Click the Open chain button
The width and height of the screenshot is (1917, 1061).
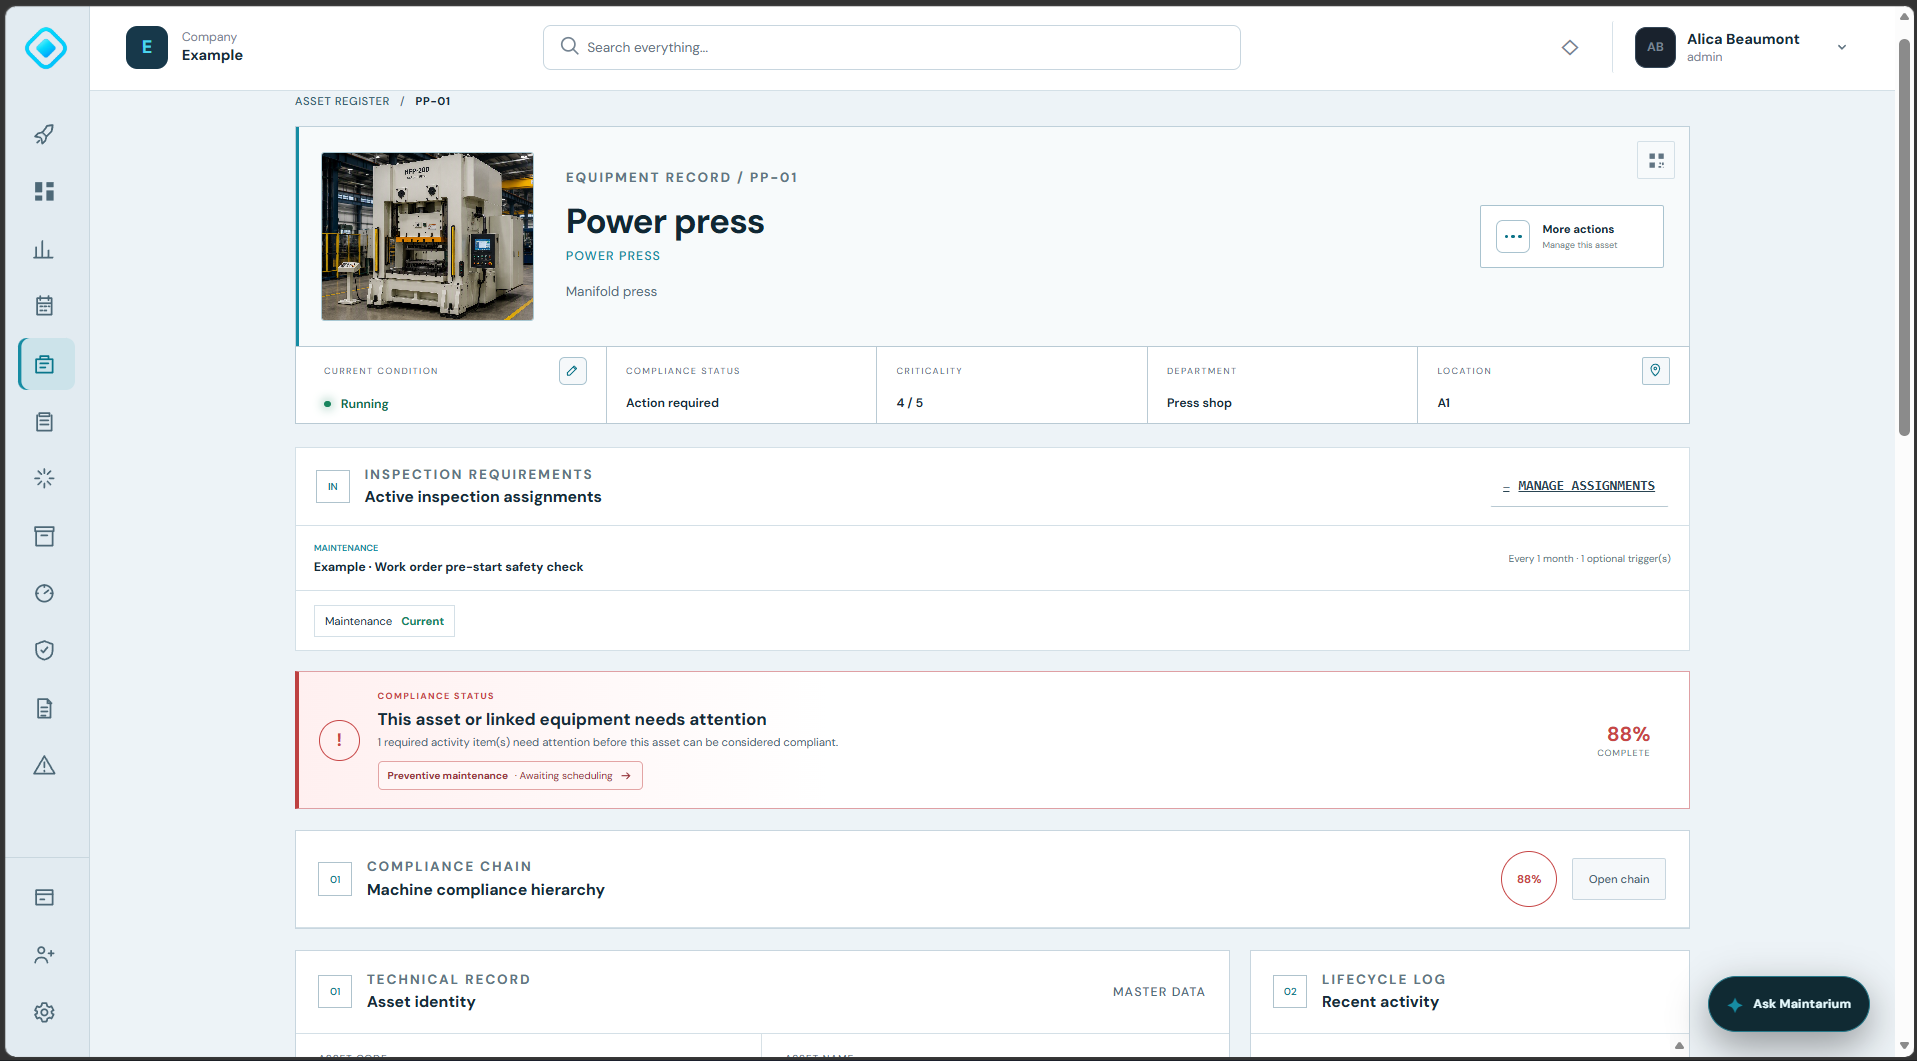pyautogui.click(x=1619, y=879)
